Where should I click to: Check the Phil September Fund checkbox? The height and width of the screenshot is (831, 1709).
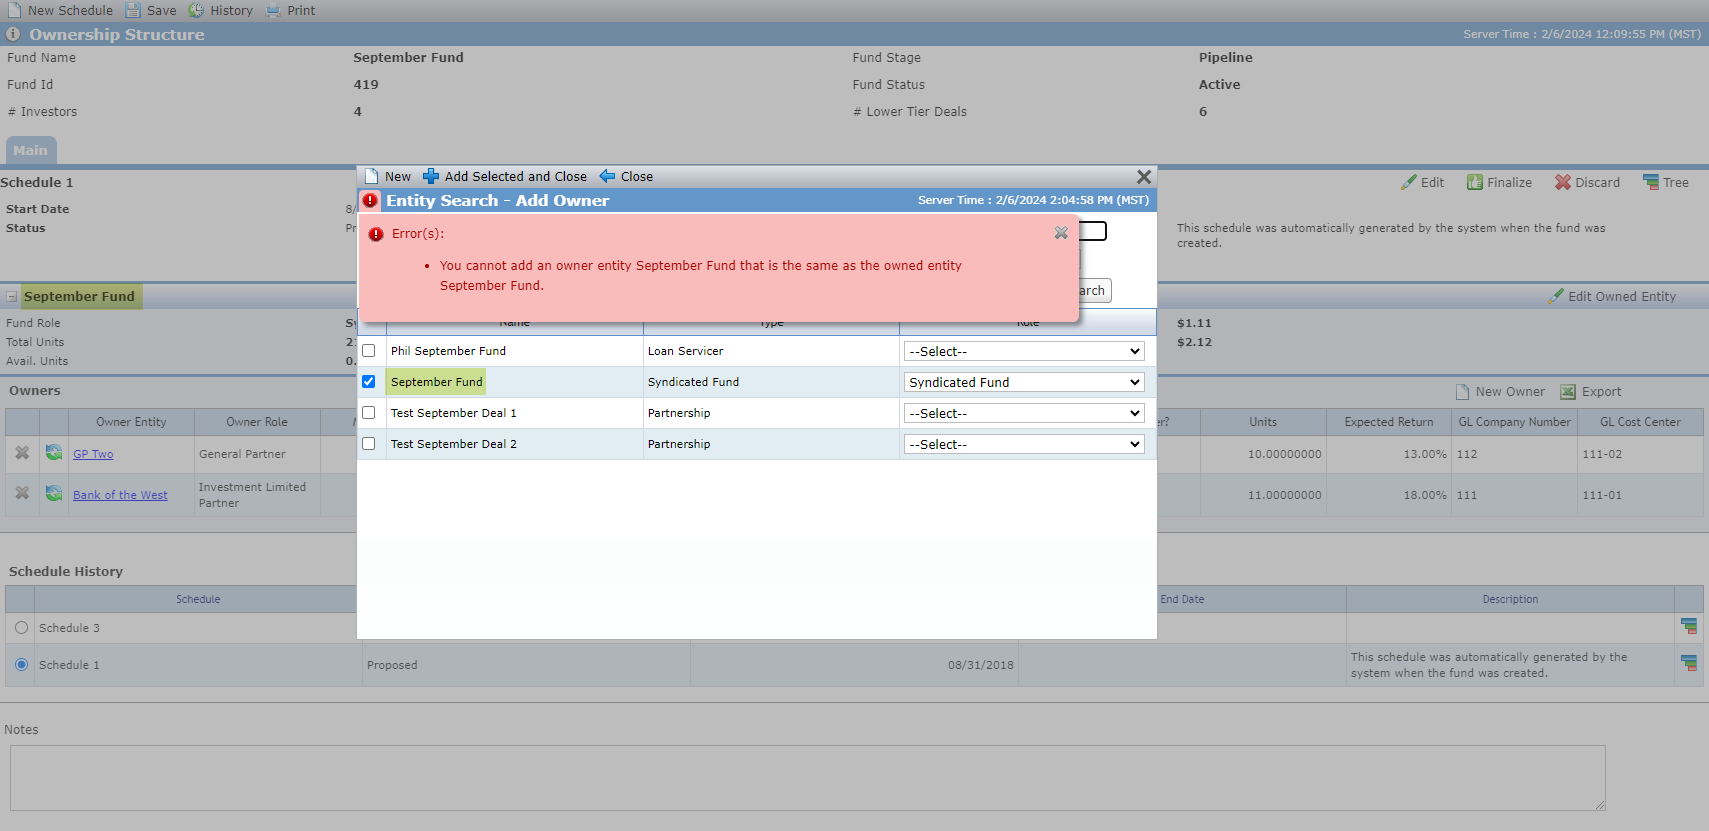[x=369, y=351]
